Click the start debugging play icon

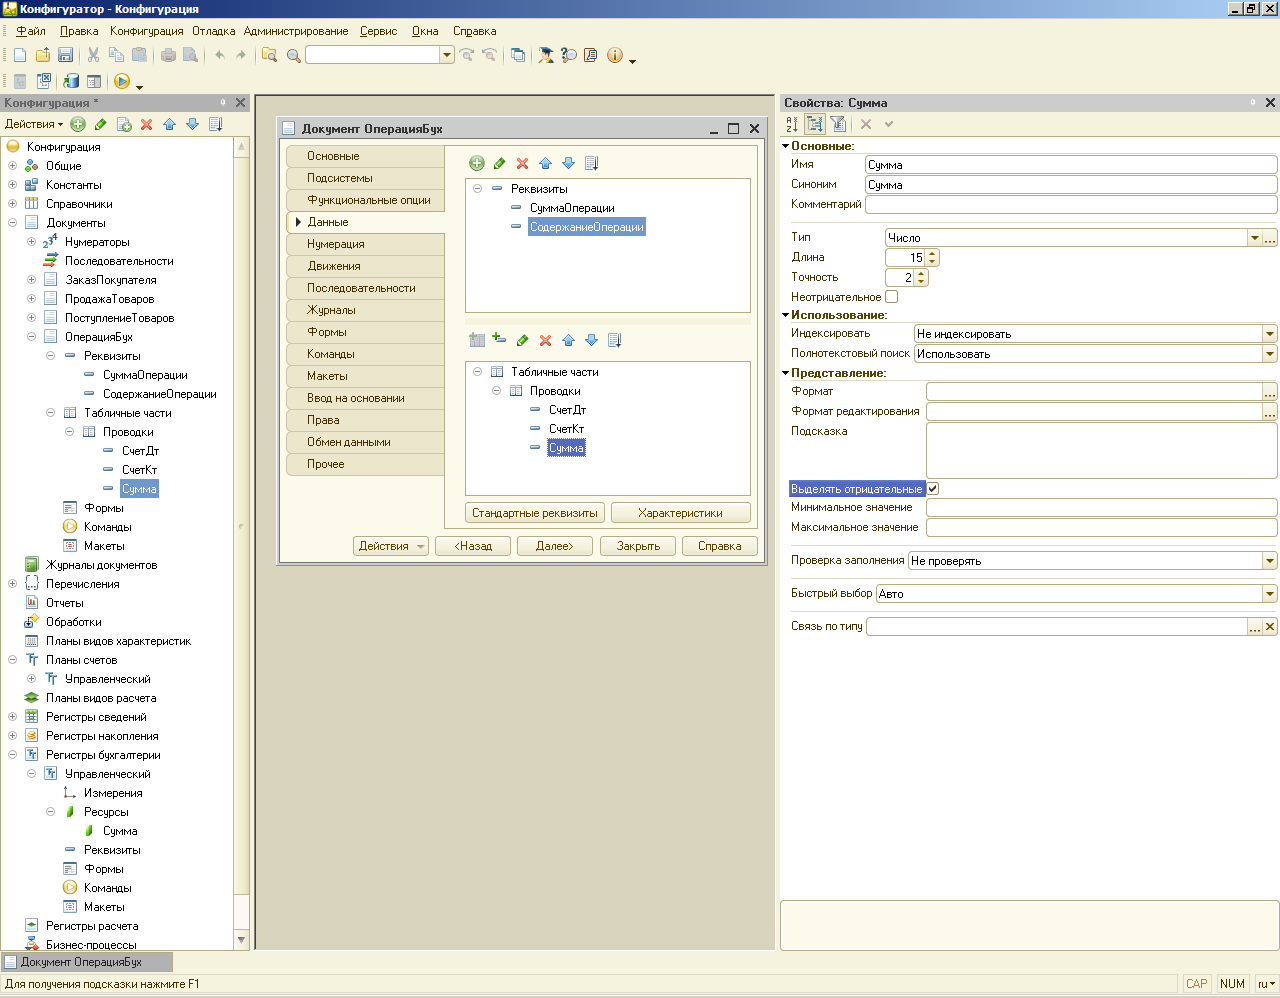click(121, 81)
